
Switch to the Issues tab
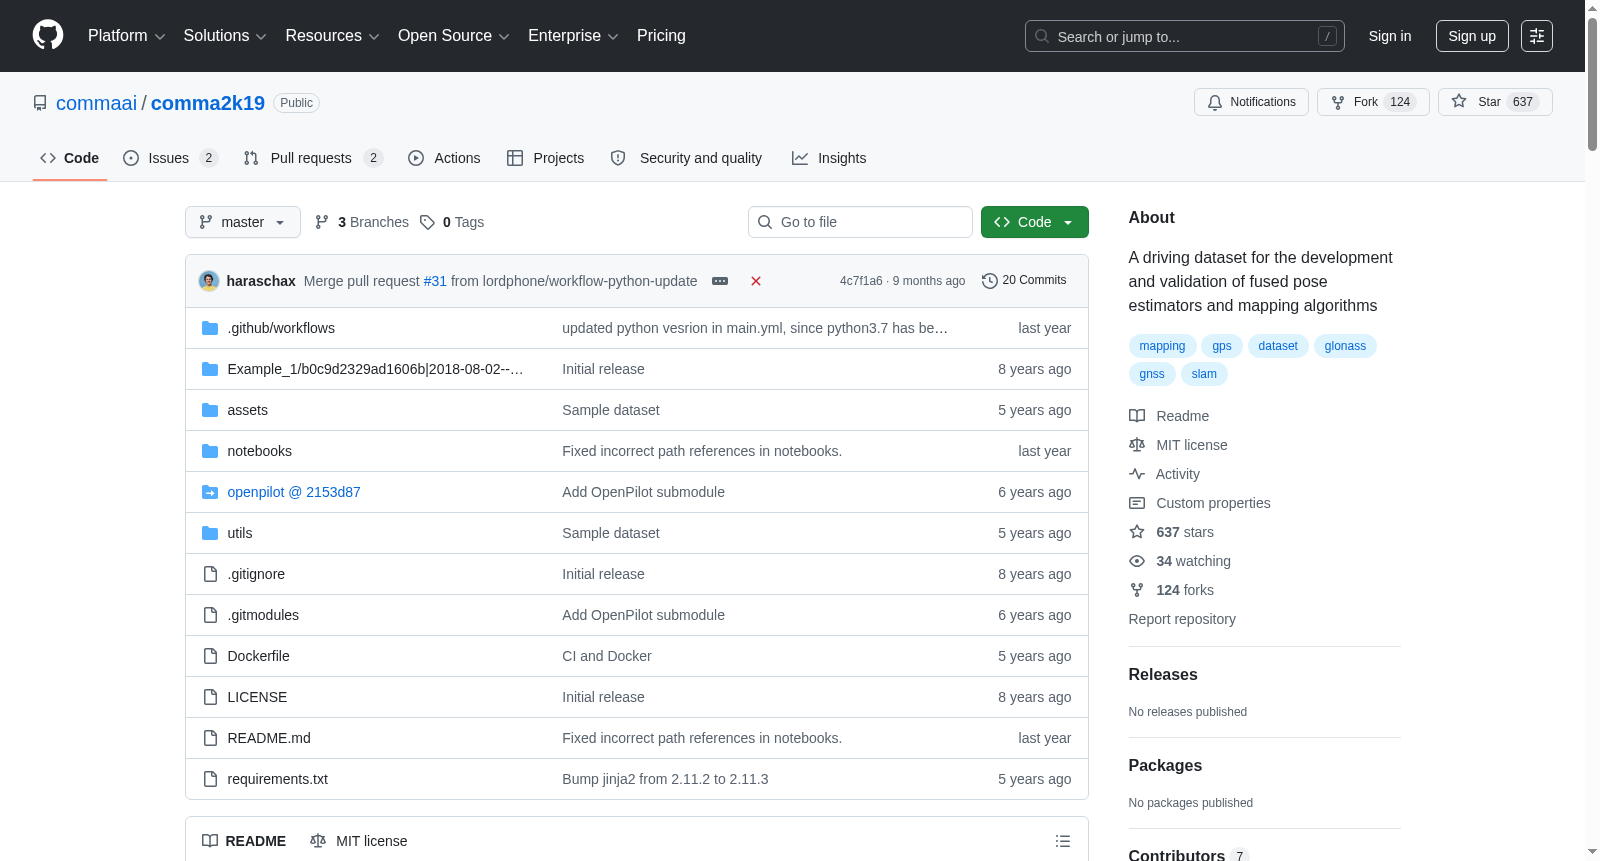[x=170, y=158]
